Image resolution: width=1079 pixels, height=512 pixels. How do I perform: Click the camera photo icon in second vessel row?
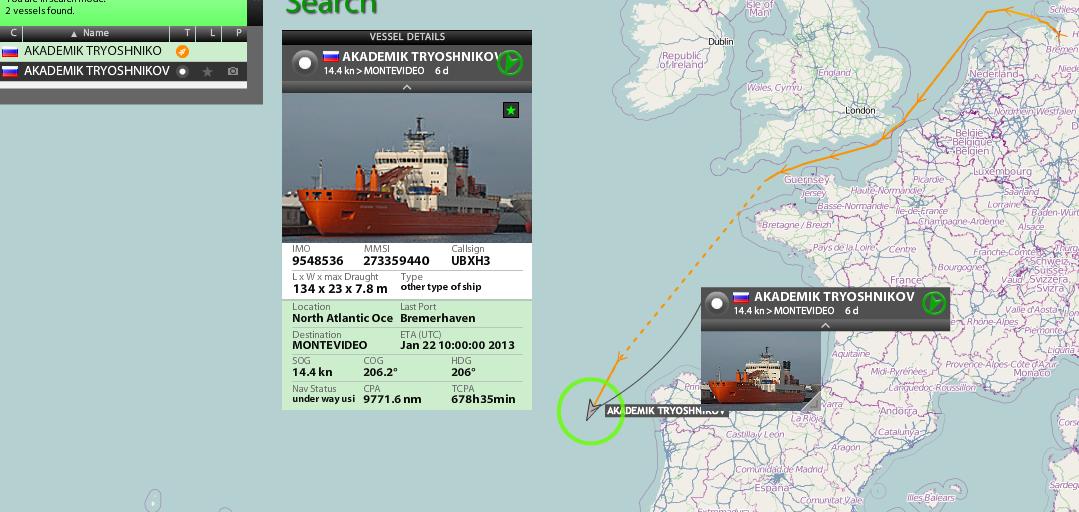click(233, 71)
